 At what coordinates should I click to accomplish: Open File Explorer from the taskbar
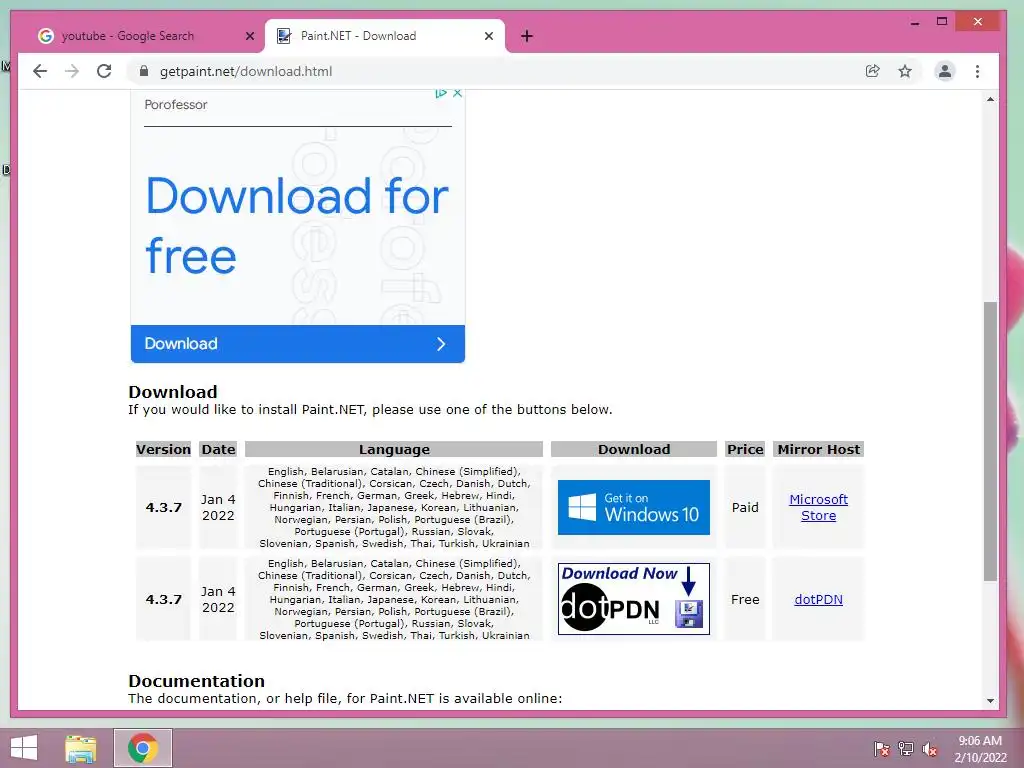pyautogui.click(x=81, y=748)
